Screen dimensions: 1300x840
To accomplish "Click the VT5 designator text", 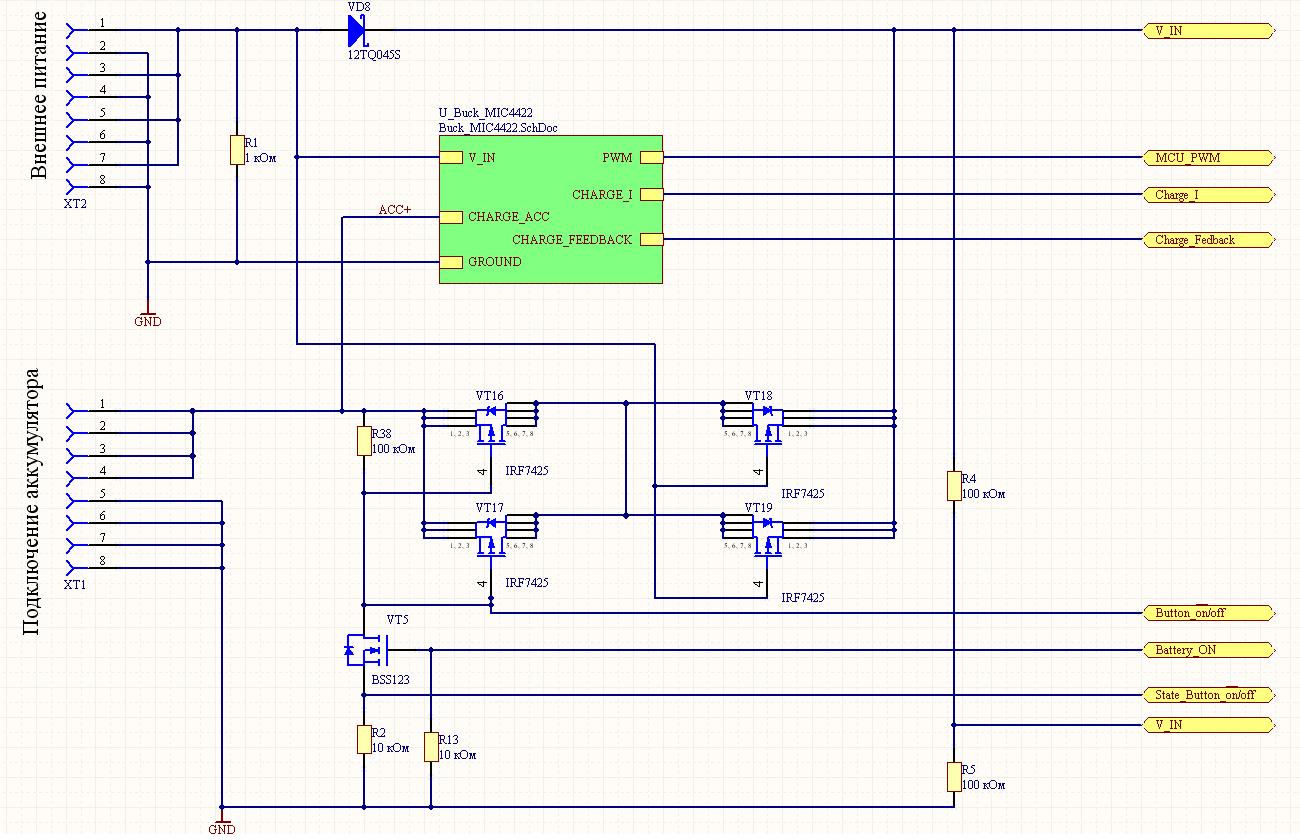I will tap(397, 620).
